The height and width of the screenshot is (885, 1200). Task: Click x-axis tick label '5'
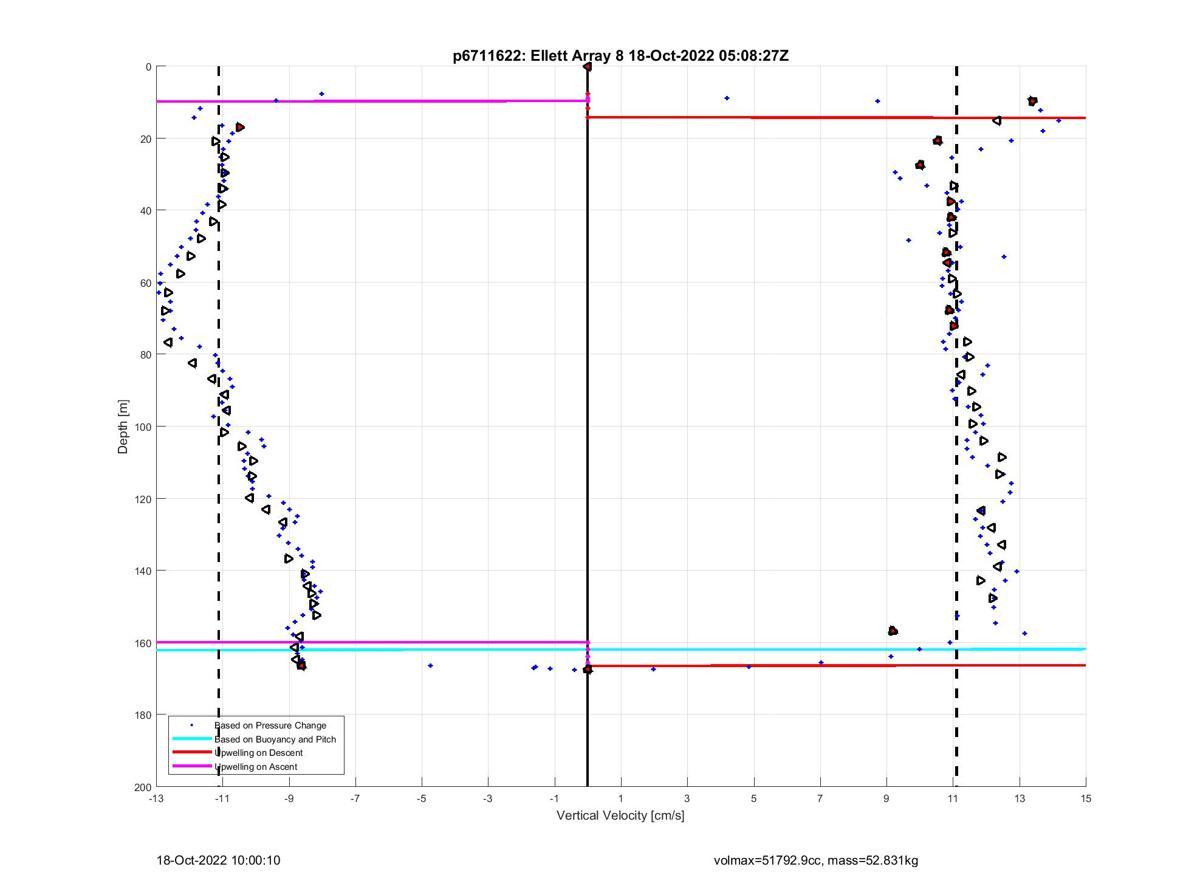(754, 799)
